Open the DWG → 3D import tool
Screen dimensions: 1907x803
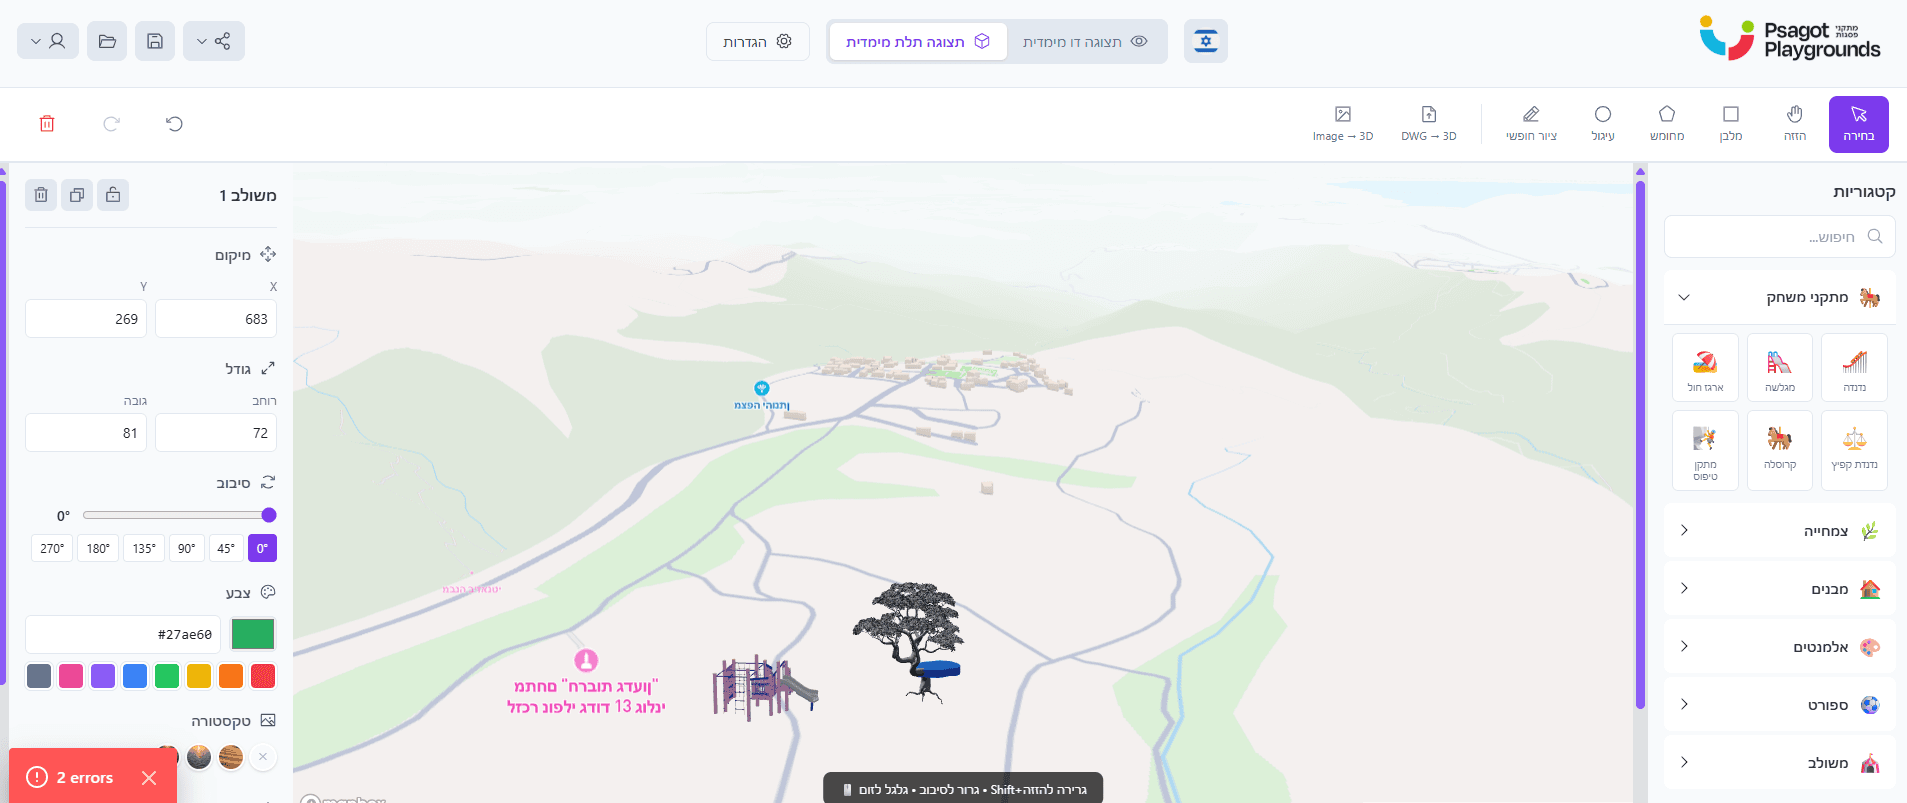coord(1429,124)
